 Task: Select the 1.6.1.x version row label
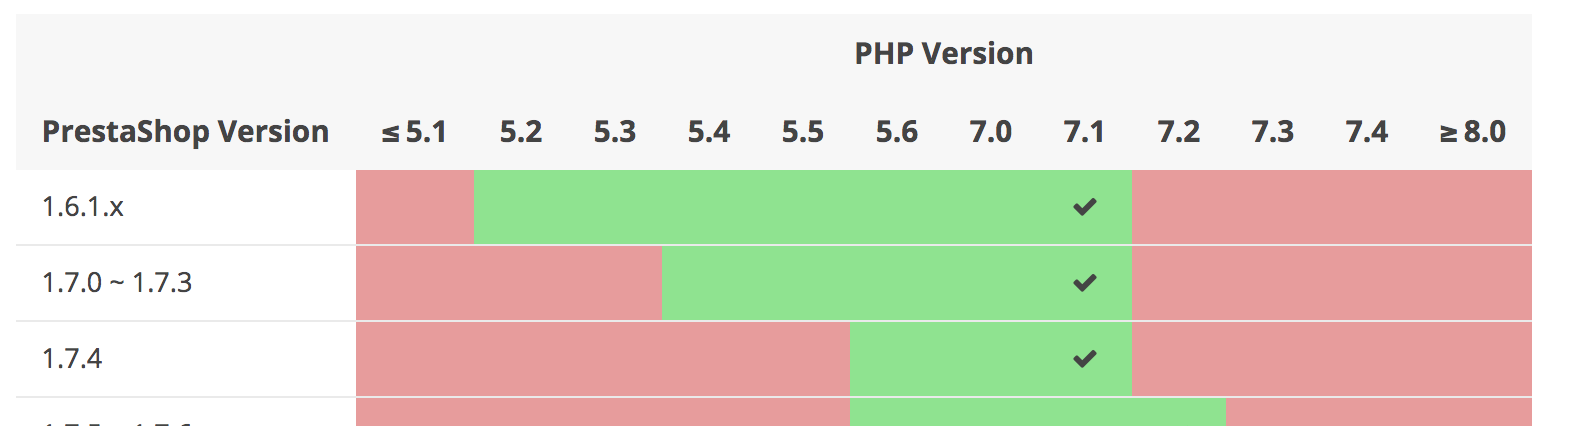pyautogui.click(x=83, y=207)
